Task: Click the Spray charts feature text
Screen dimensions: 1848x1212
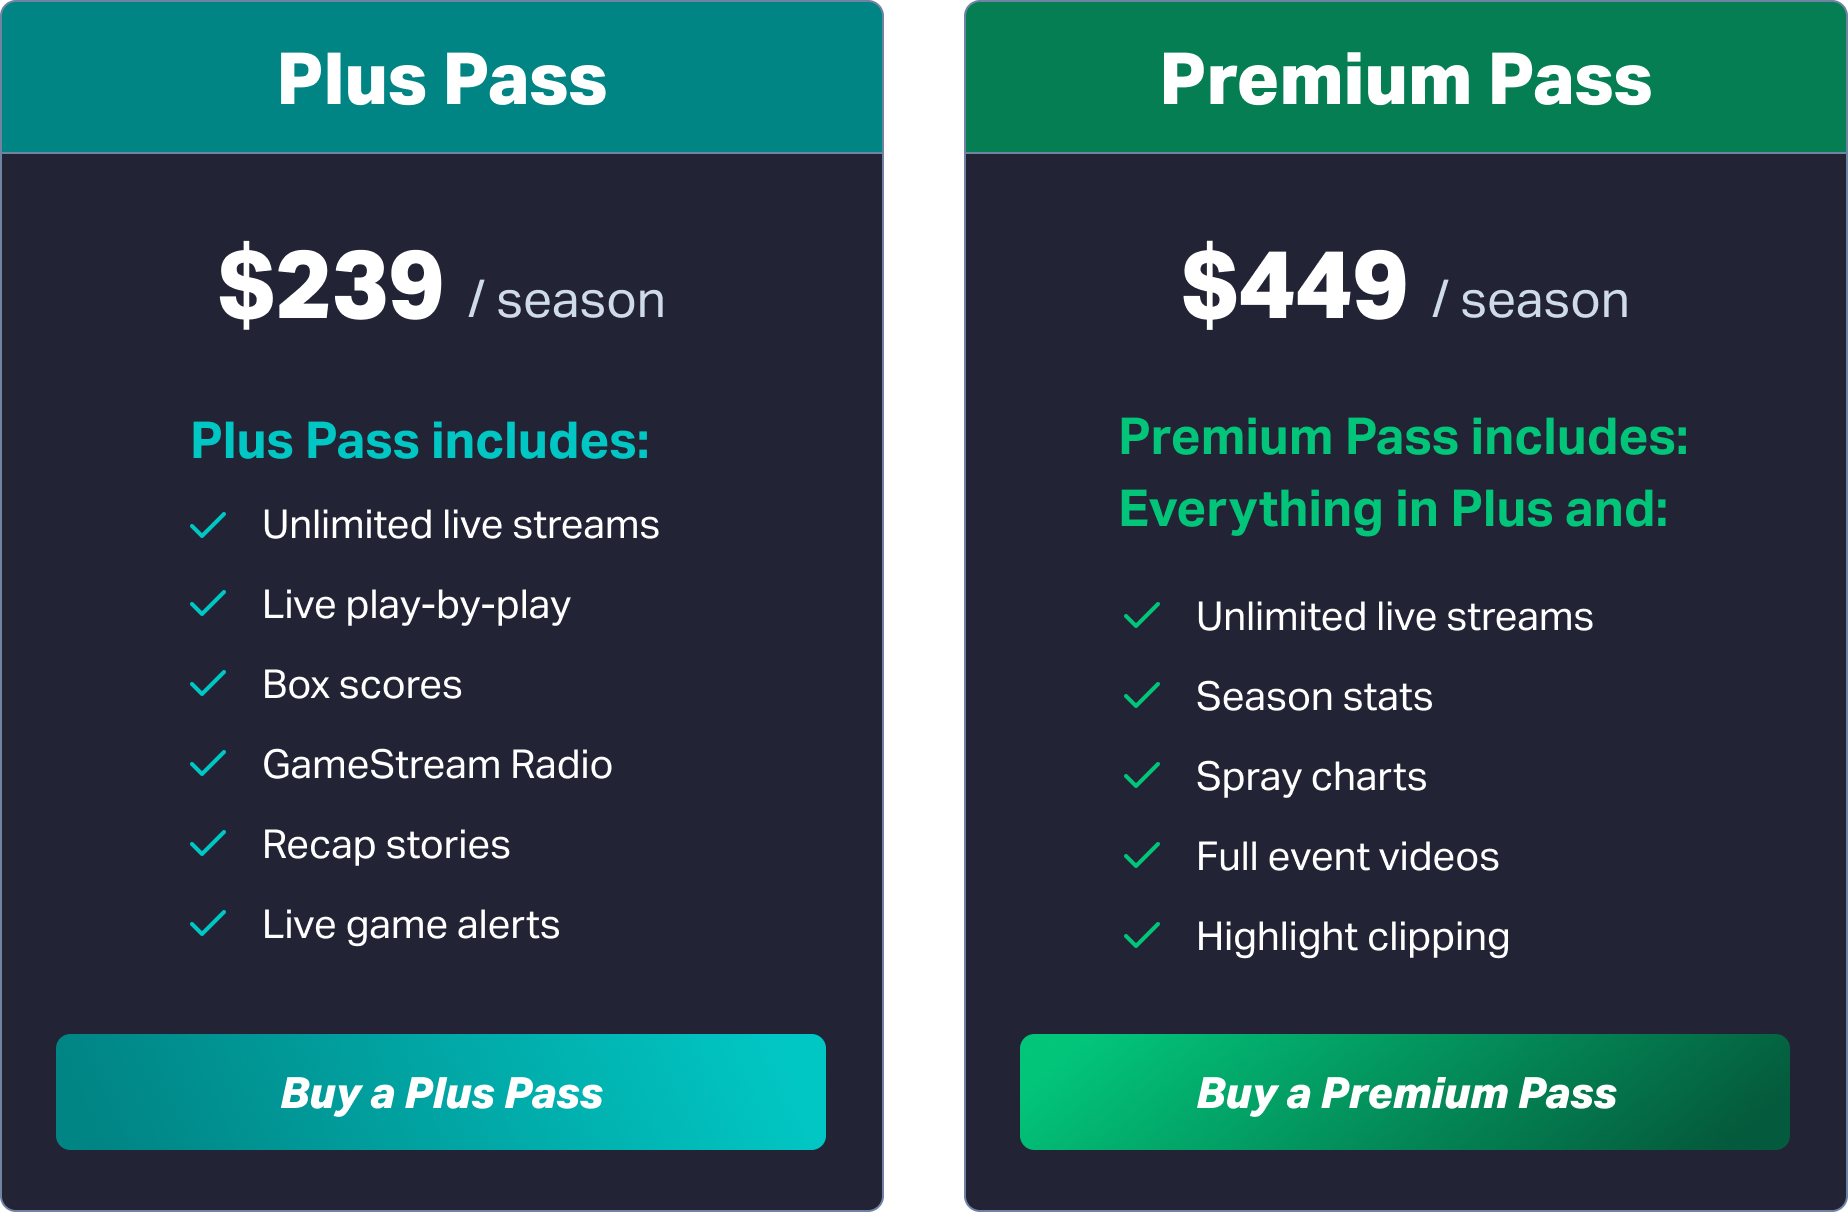Action: 1311,777
